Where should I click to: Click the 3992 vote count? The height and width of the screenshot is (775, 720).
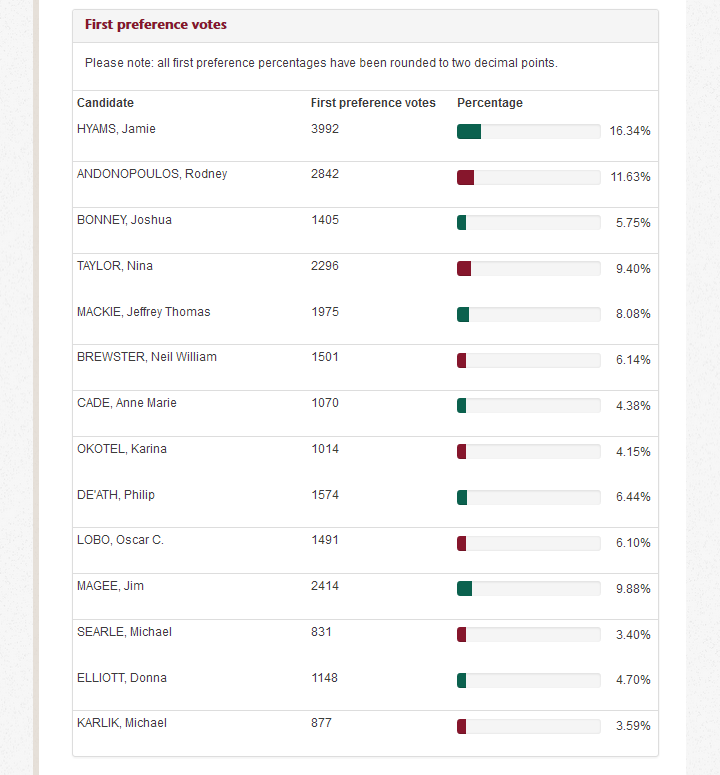pyautogui.click(x=325, y=129)
